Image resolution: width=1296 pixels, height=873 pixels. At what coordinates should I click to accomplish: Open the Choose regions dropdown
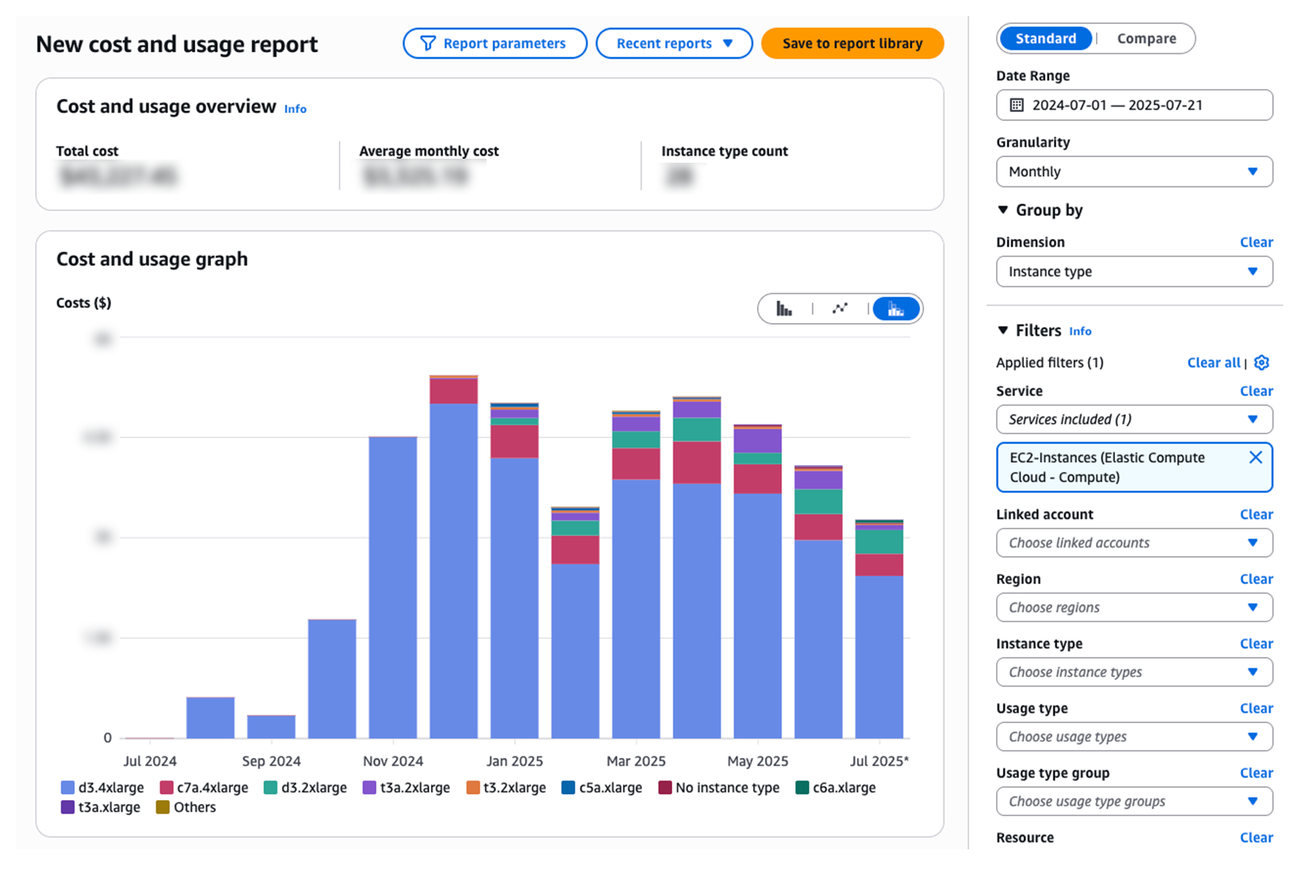(1135, 608)
